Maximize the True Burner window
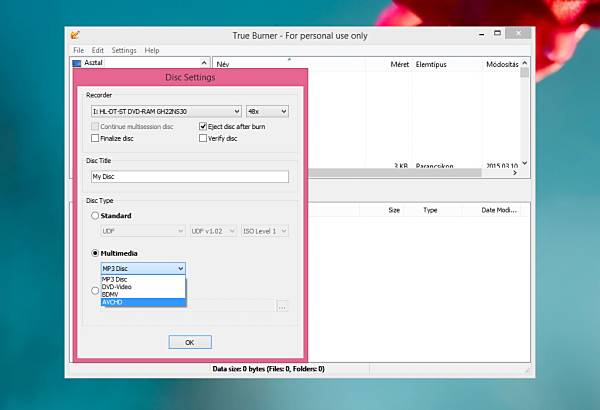The image size is (600, 410). coord(497,33)
